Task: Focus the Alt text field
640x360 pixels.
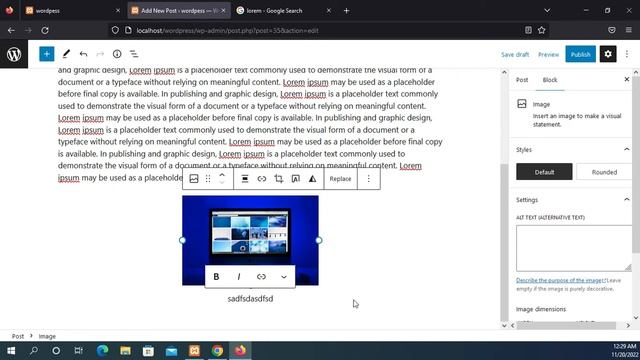Action: tap(574, 248)
